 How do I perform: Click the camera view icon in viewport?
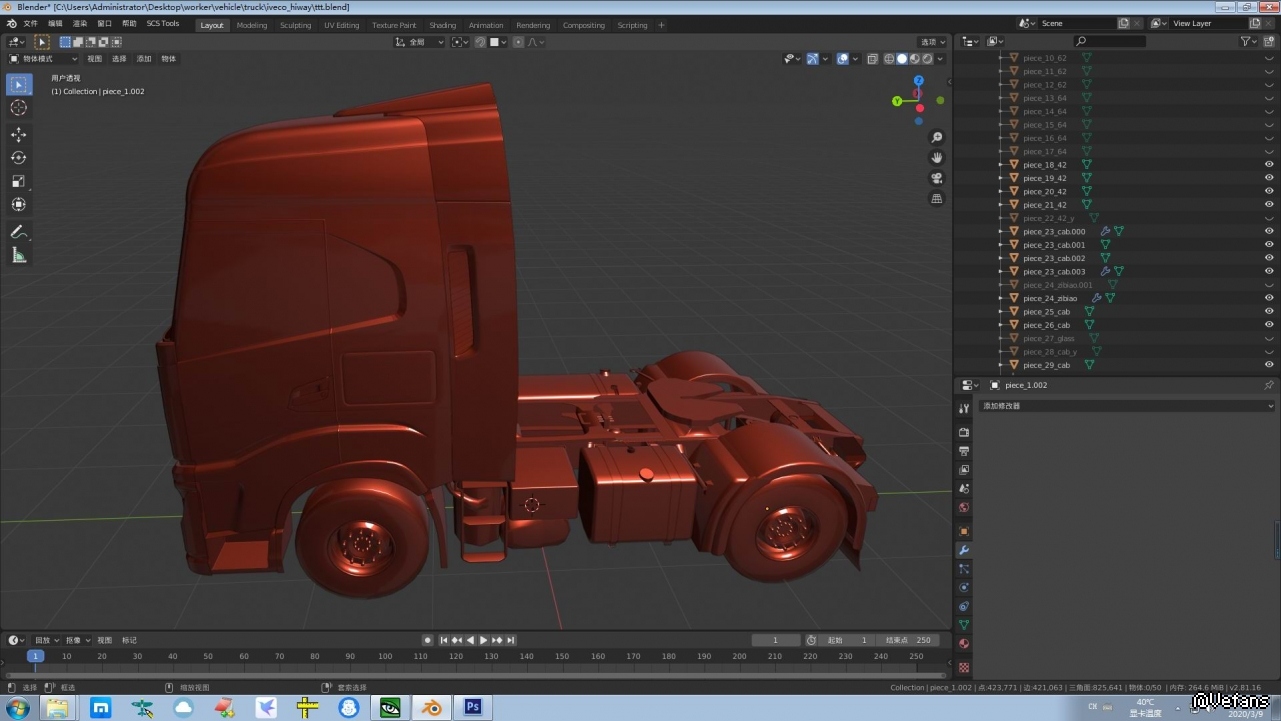click(937, 178)
